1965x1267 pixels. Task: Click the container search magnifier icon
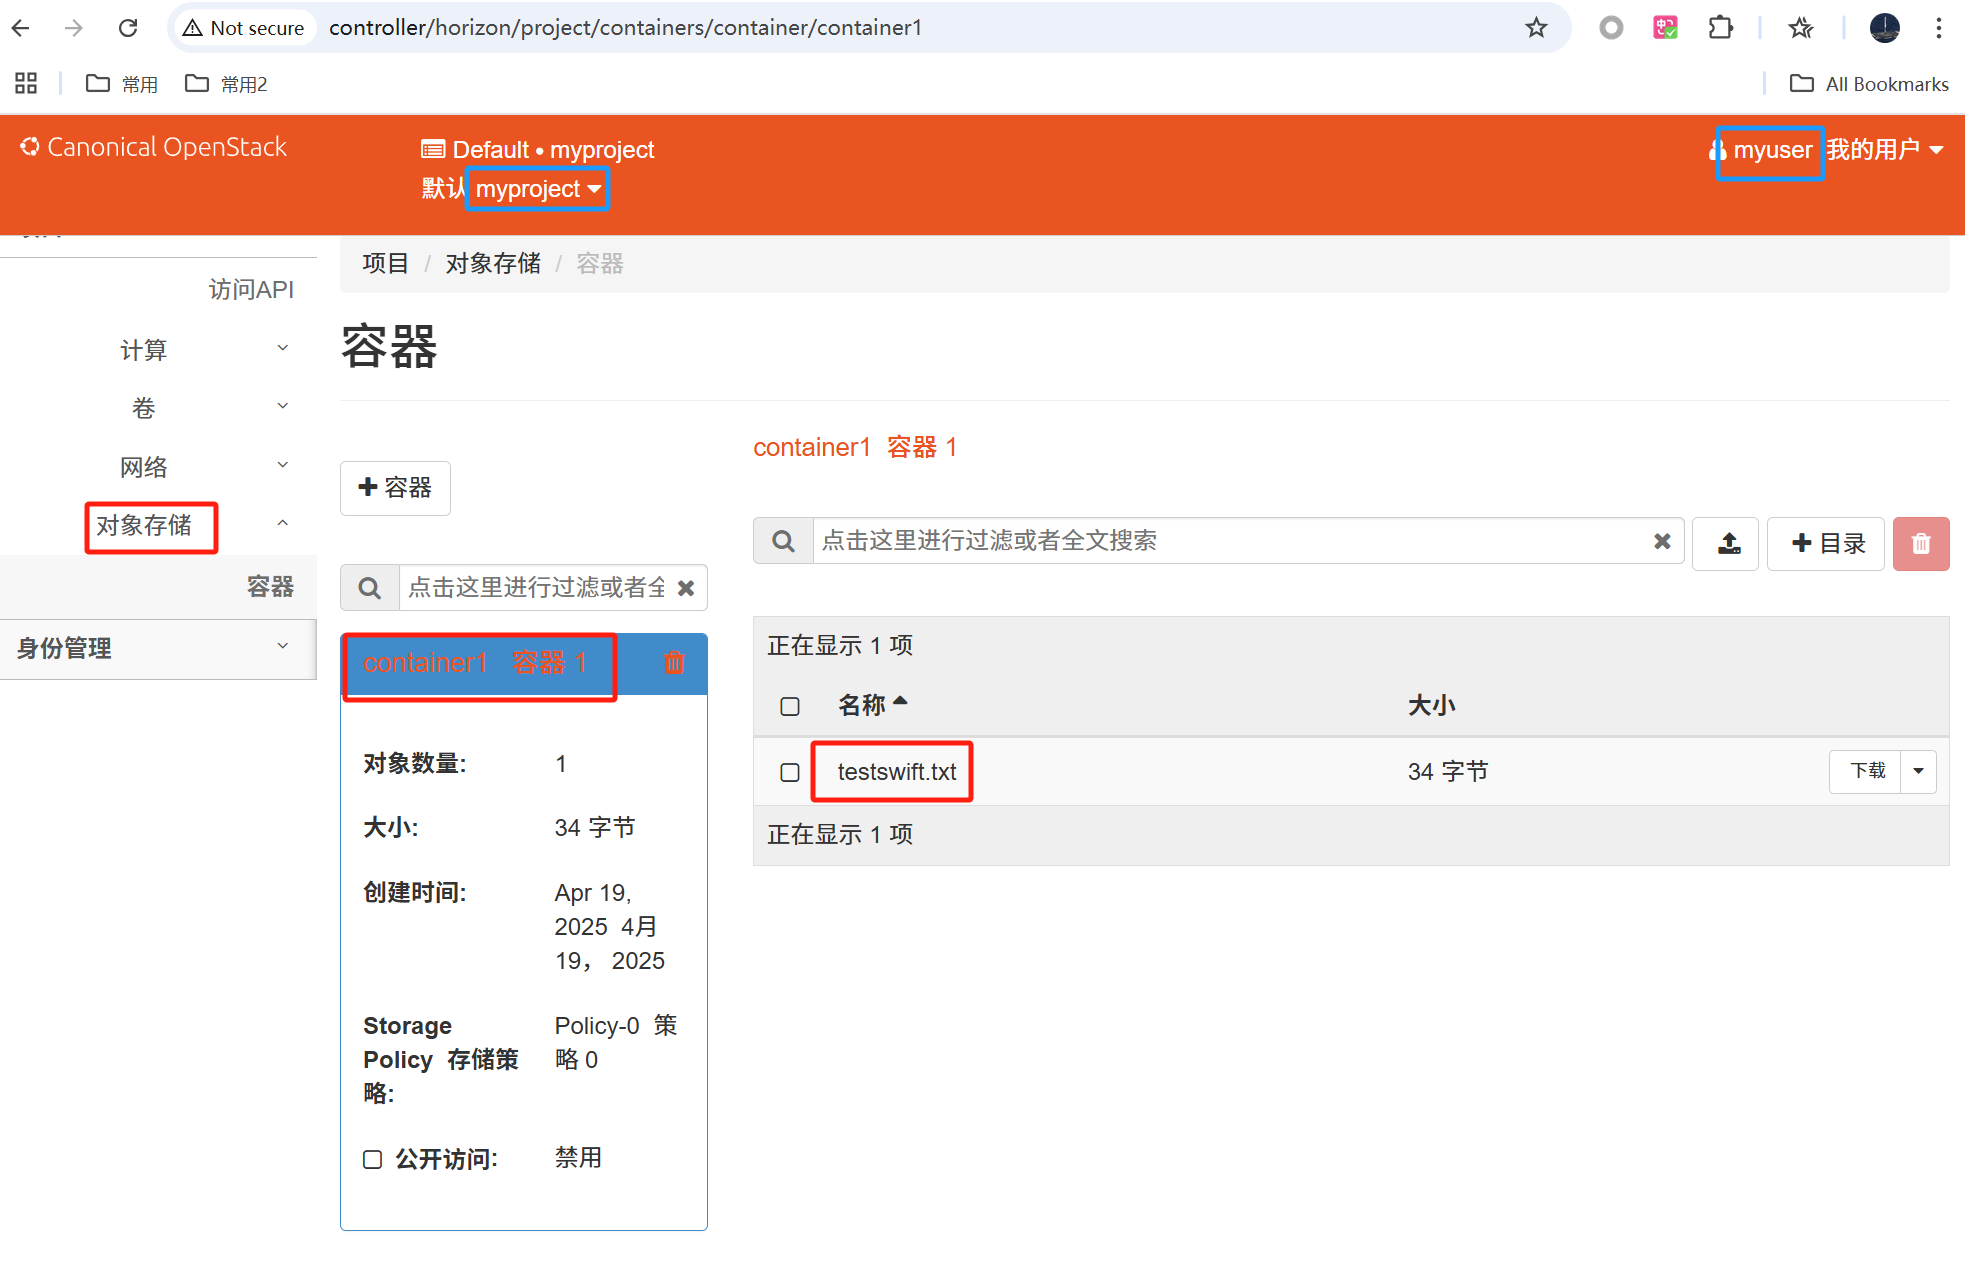point(370,588)
